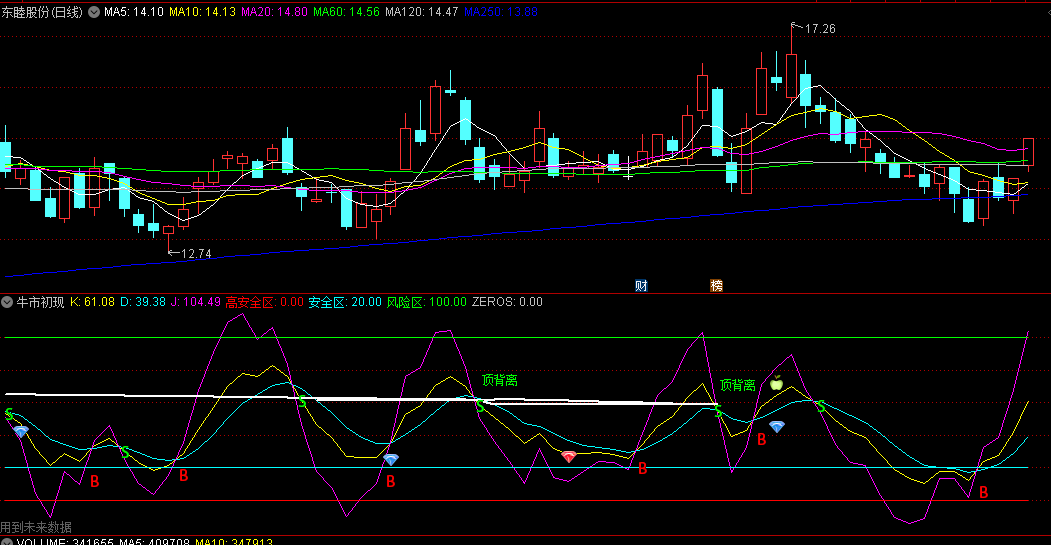Viewport: 1051px width, 545px height.
Task: Click the 榜 ranking marker icon
Action: [x=717, y=286]
